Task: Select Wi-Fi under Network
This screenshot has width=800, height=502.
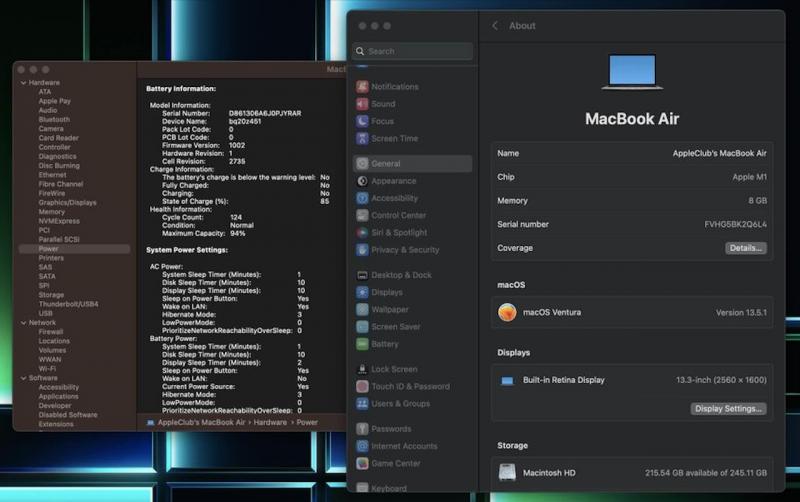Action: (x=47, y=368)
